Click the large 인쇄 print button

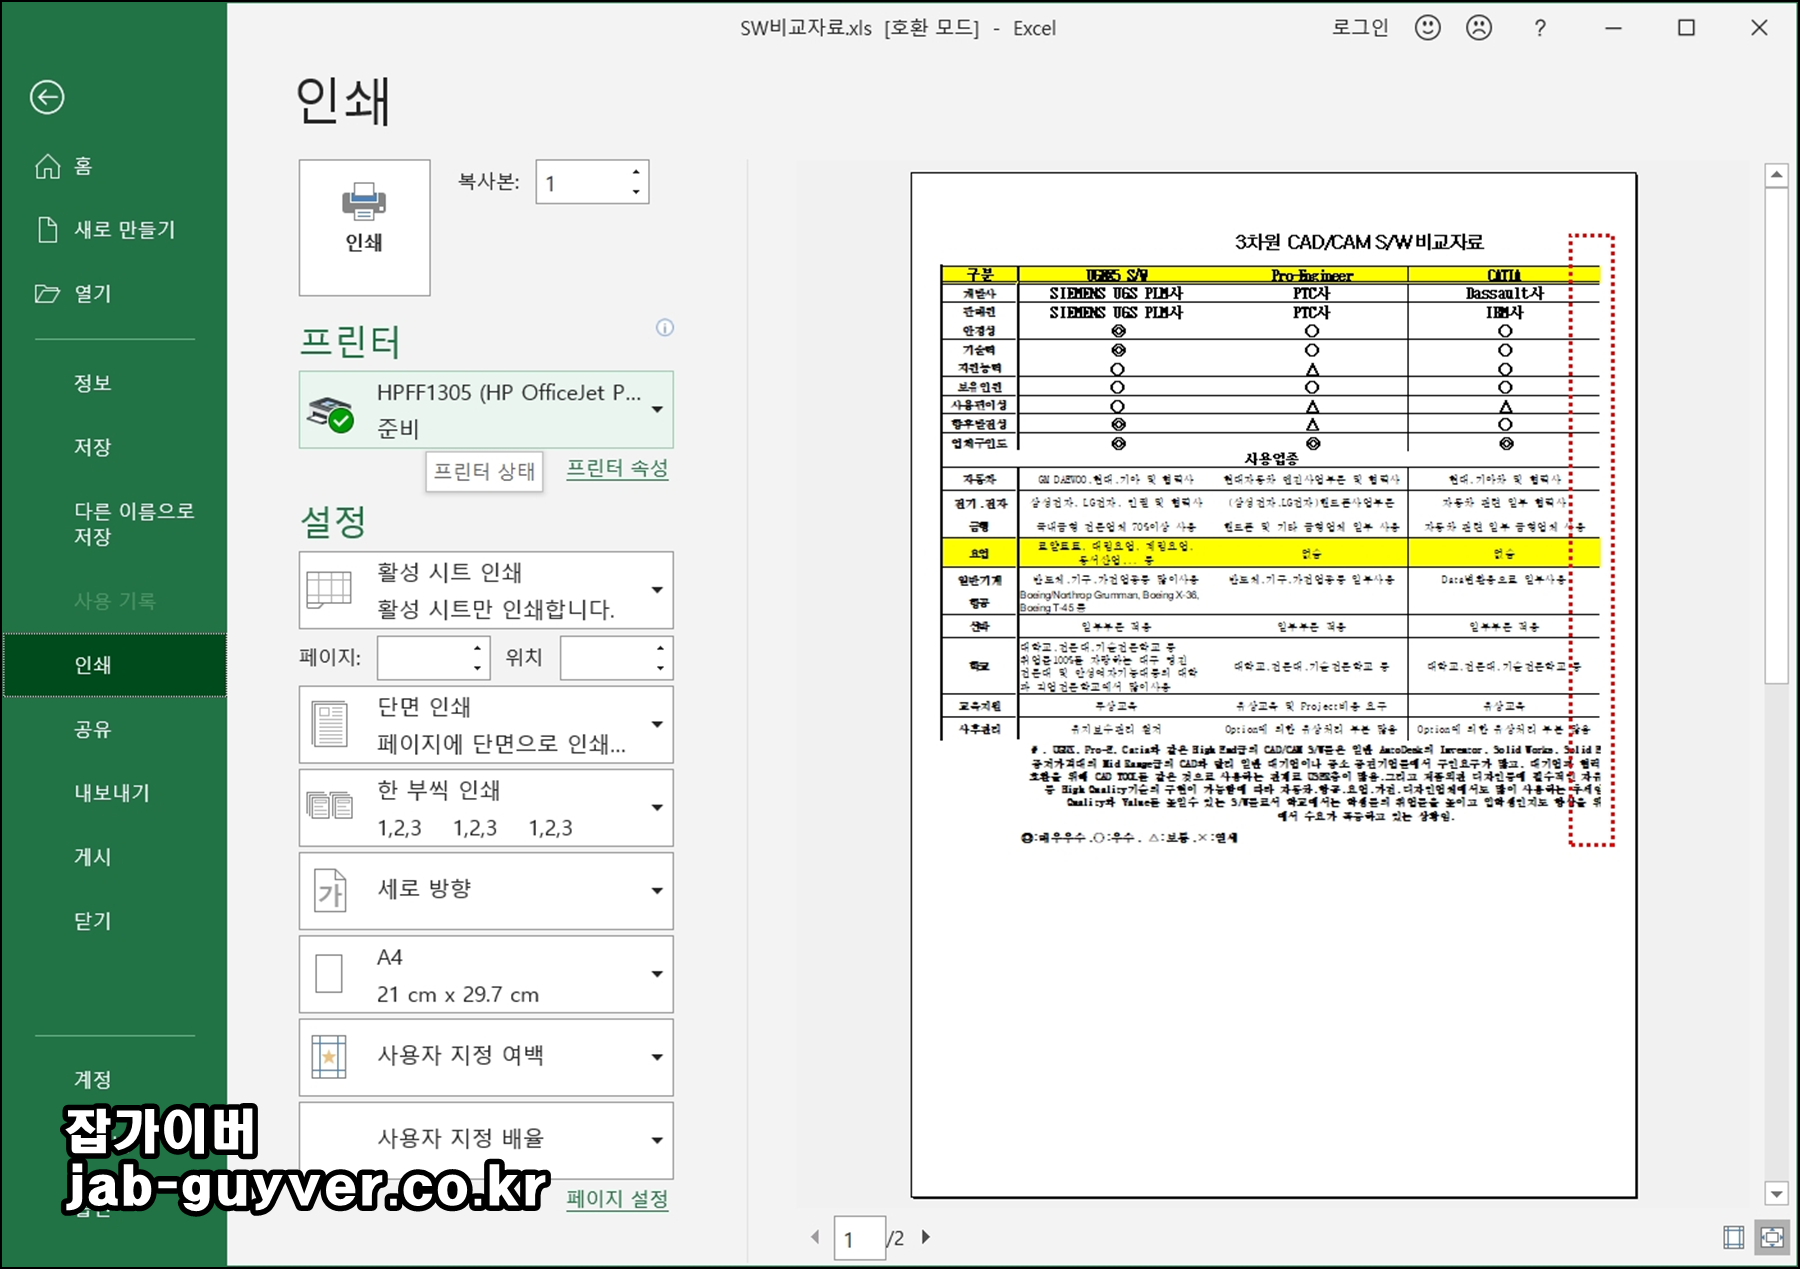(364, 227)
